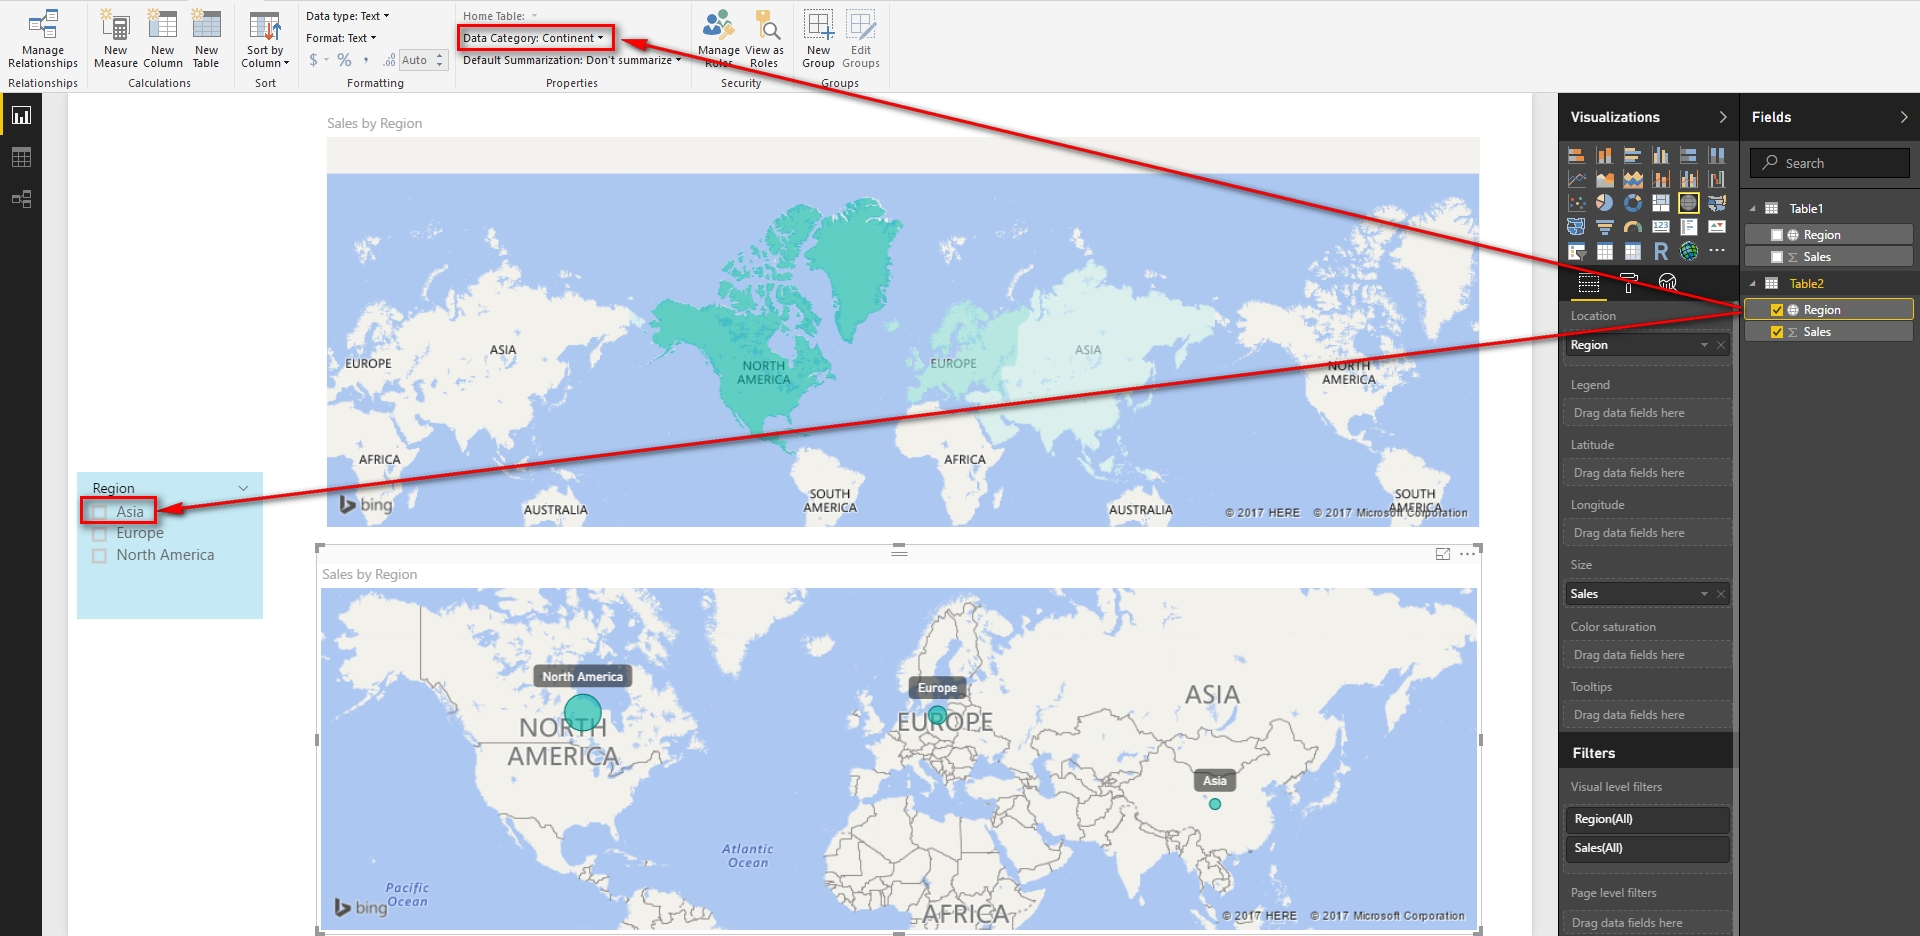Tick the Table1 Sales field checkbox
The image size is (1920, 936).
[1776, 257]
